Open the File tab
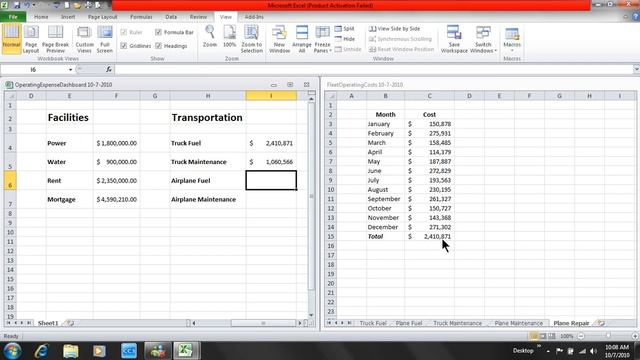 (13, 17)
